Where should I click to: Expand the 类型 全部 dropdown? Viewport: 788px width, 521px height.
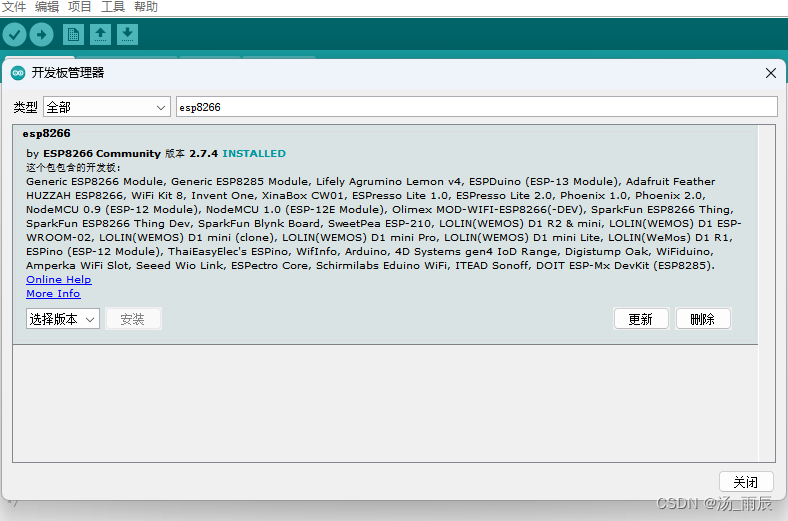pos(107,107)
